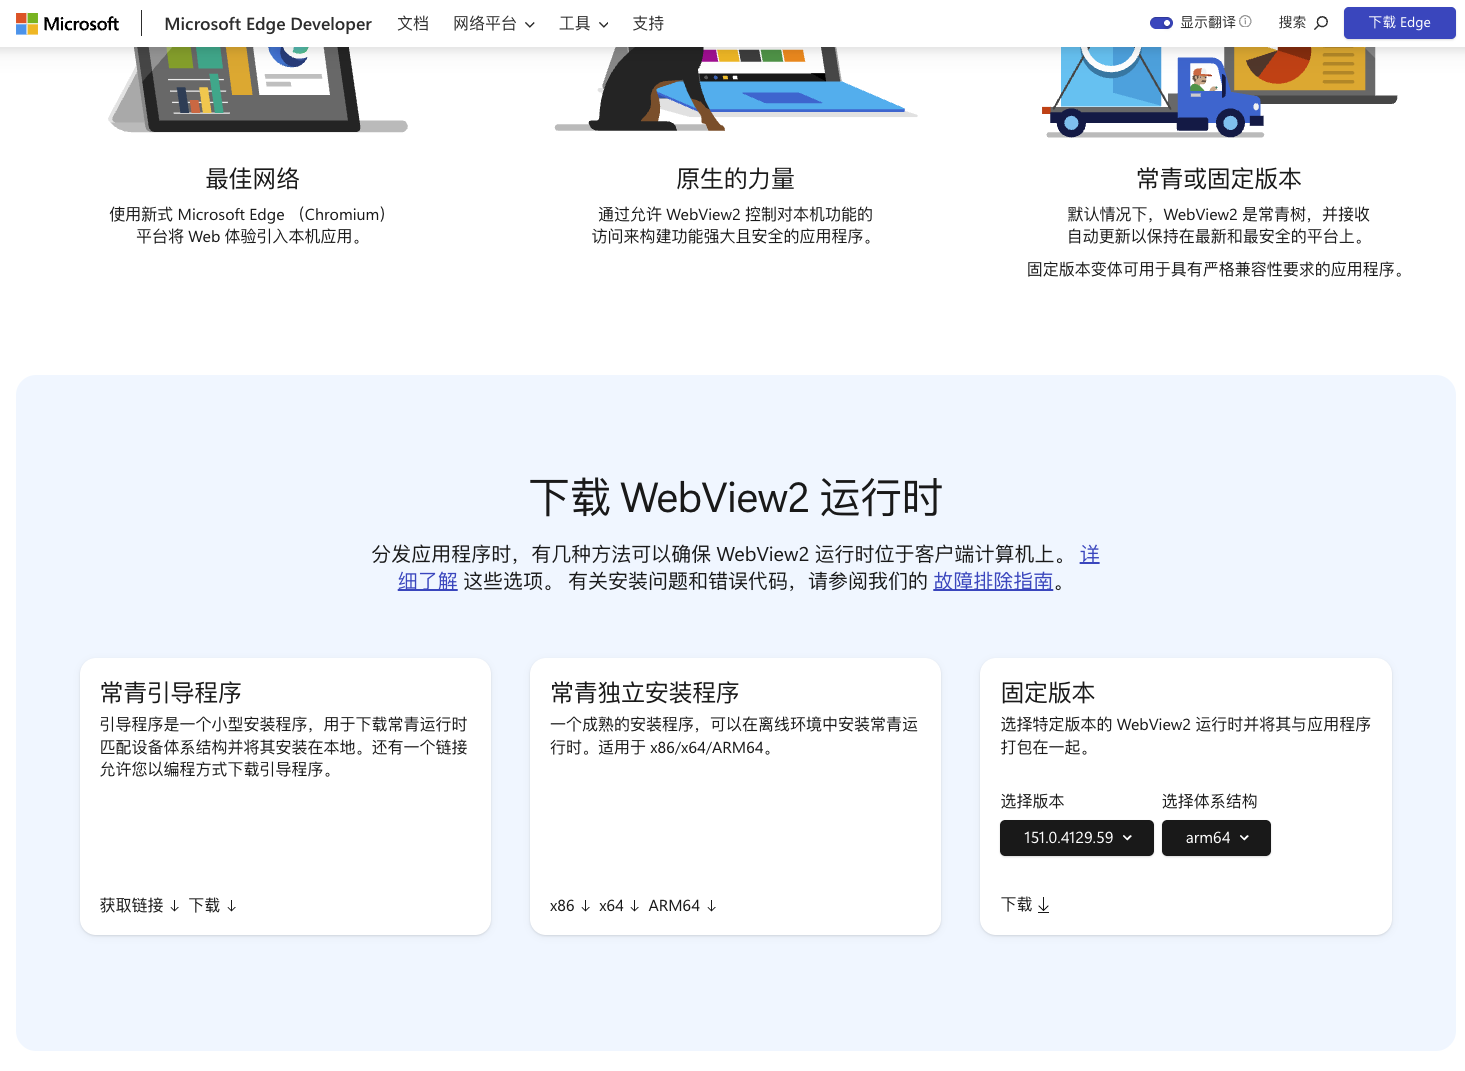Download the ARM64 standalone installer
1465x1071 pixels.
pyautogui.click(x=683, y=905)
